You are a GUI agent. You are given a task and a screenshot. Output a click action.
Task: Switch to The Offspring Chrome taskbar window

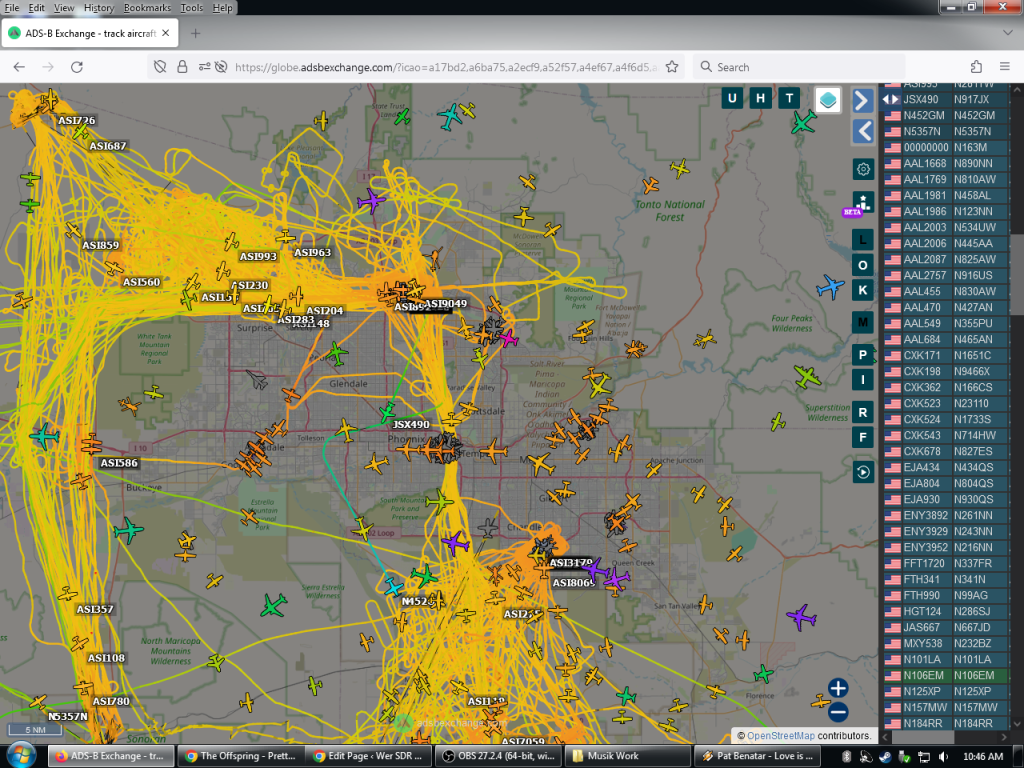[239, 756]
